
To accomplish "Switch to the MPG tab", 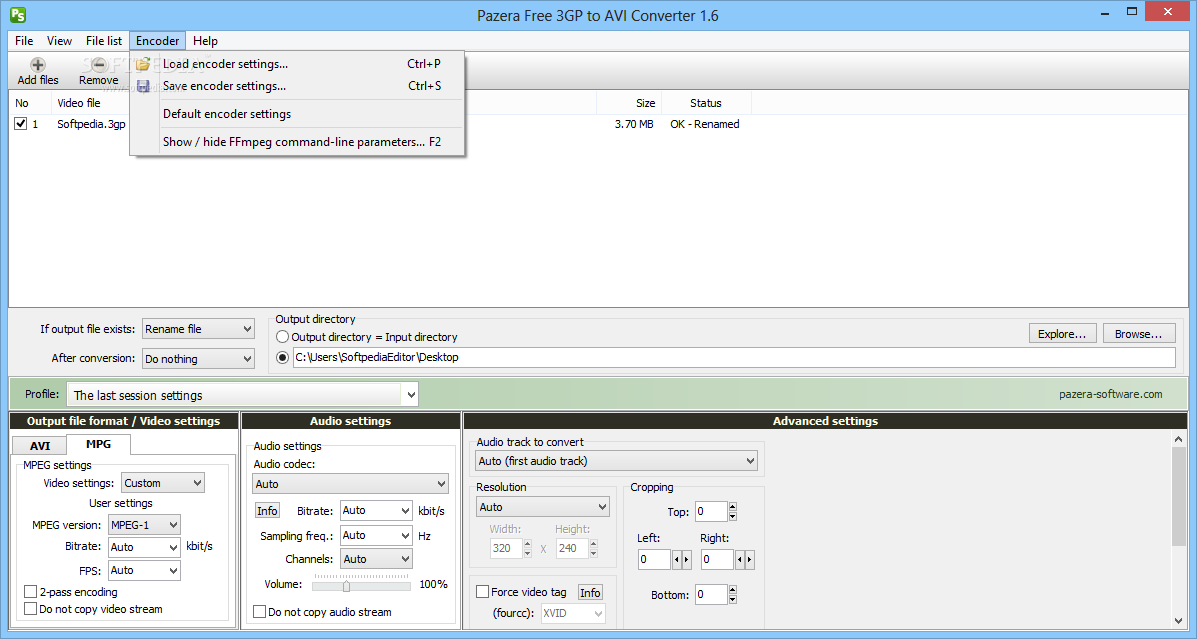I will tap(98, 444).
